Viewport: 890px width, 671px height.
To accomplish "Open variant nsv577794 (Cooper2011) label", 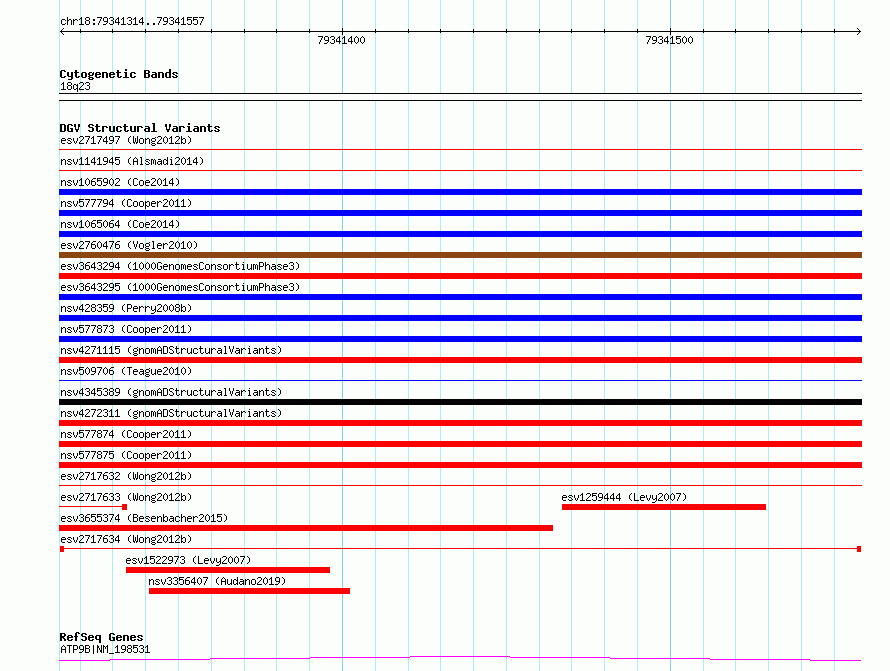I will [126, 203].
